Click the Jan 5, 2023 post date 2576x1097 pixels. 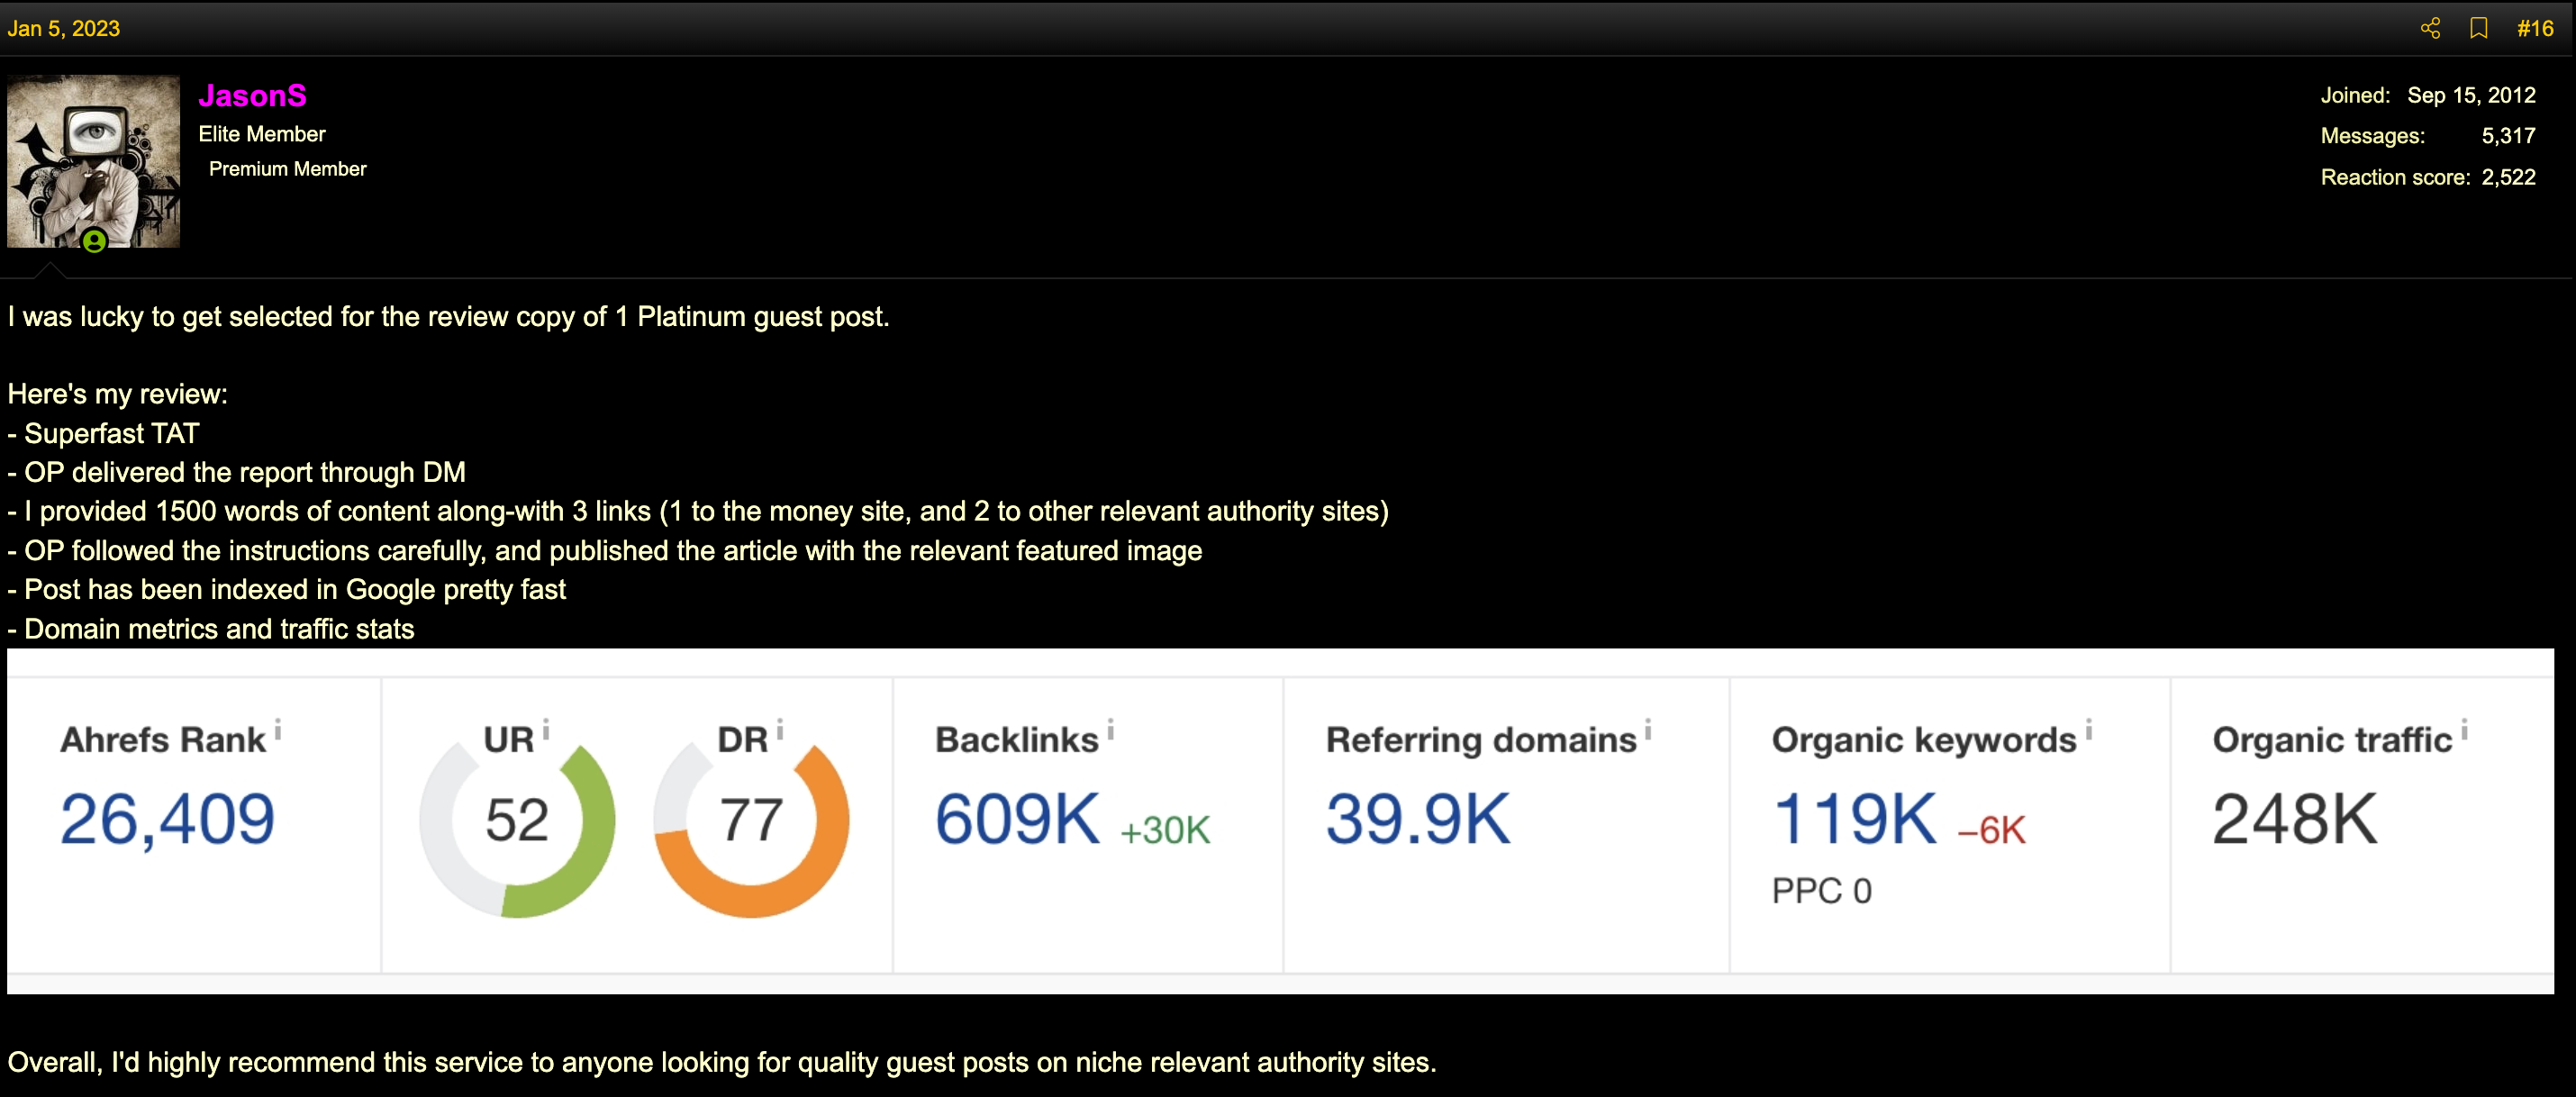[63, 28]
